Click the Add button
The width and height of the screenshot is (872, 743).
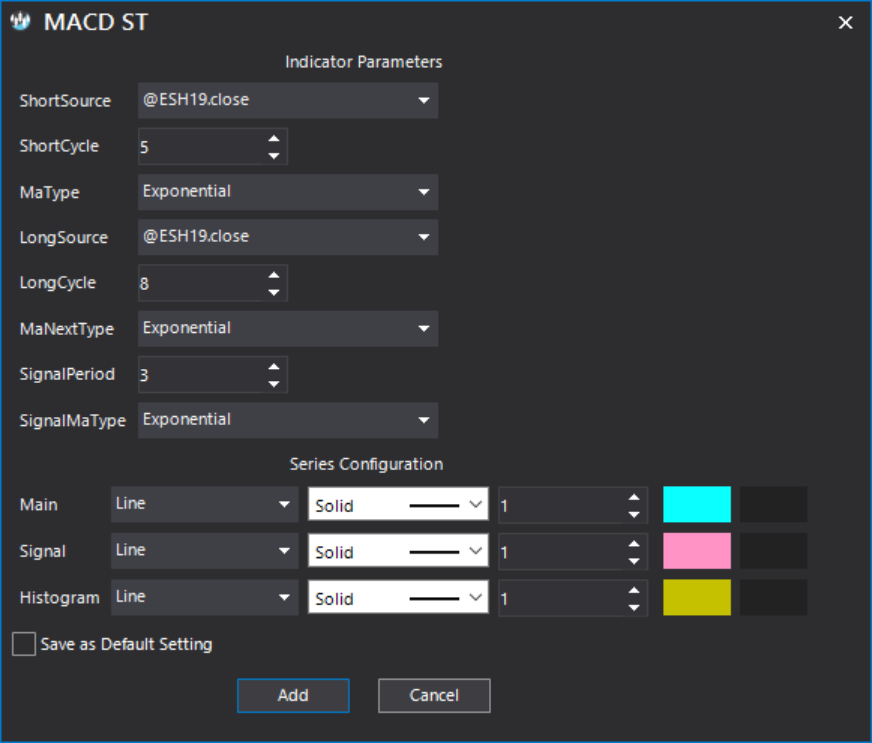pos(293,695)
